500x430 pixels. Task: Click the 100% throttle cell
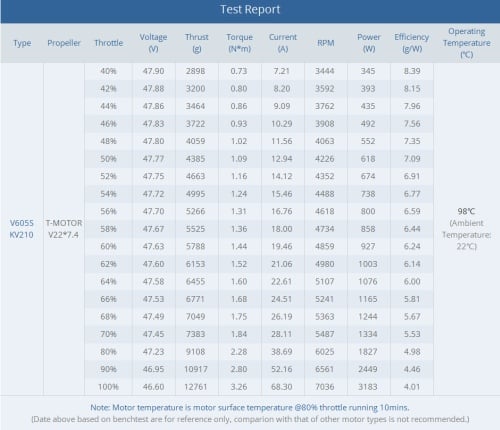(108, 387)
